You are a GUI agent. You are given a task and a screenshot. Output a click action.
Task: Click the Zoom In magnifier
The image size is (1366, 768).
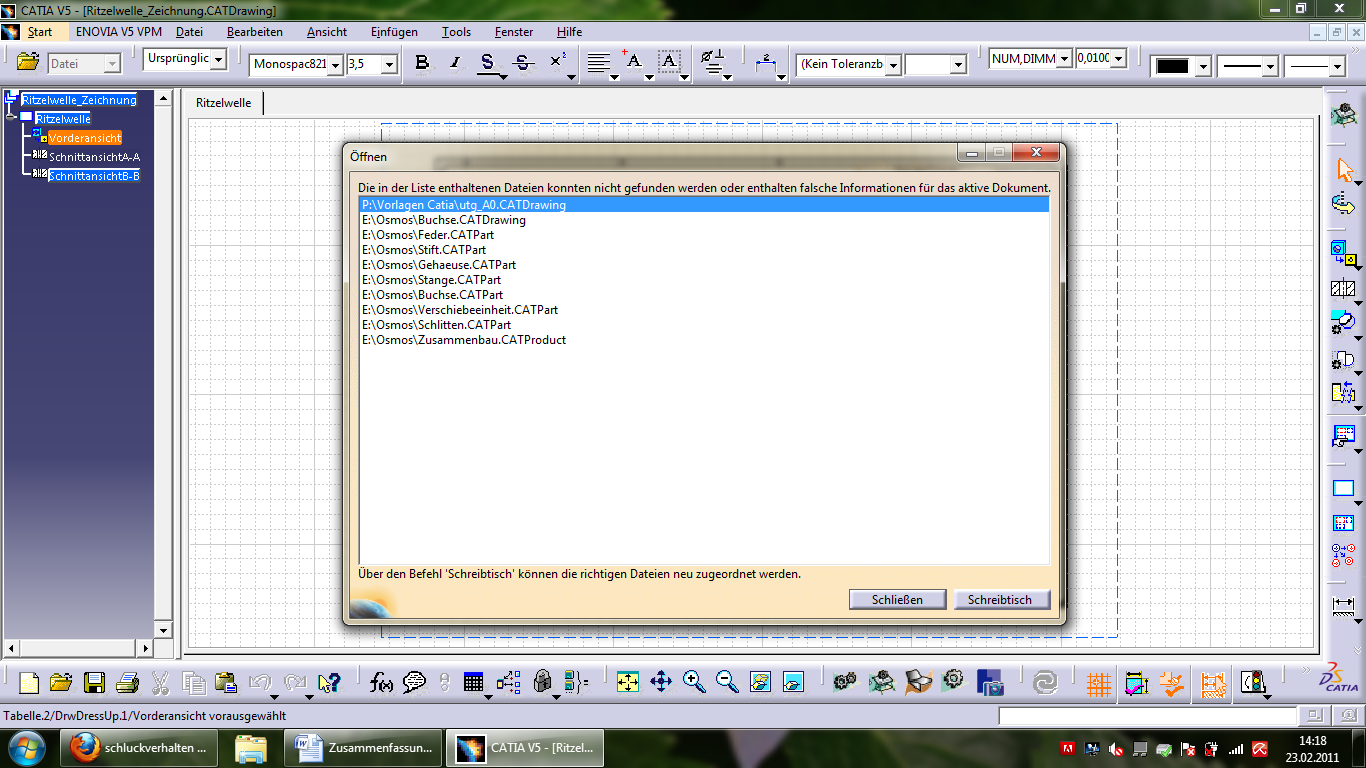(694, 683)
